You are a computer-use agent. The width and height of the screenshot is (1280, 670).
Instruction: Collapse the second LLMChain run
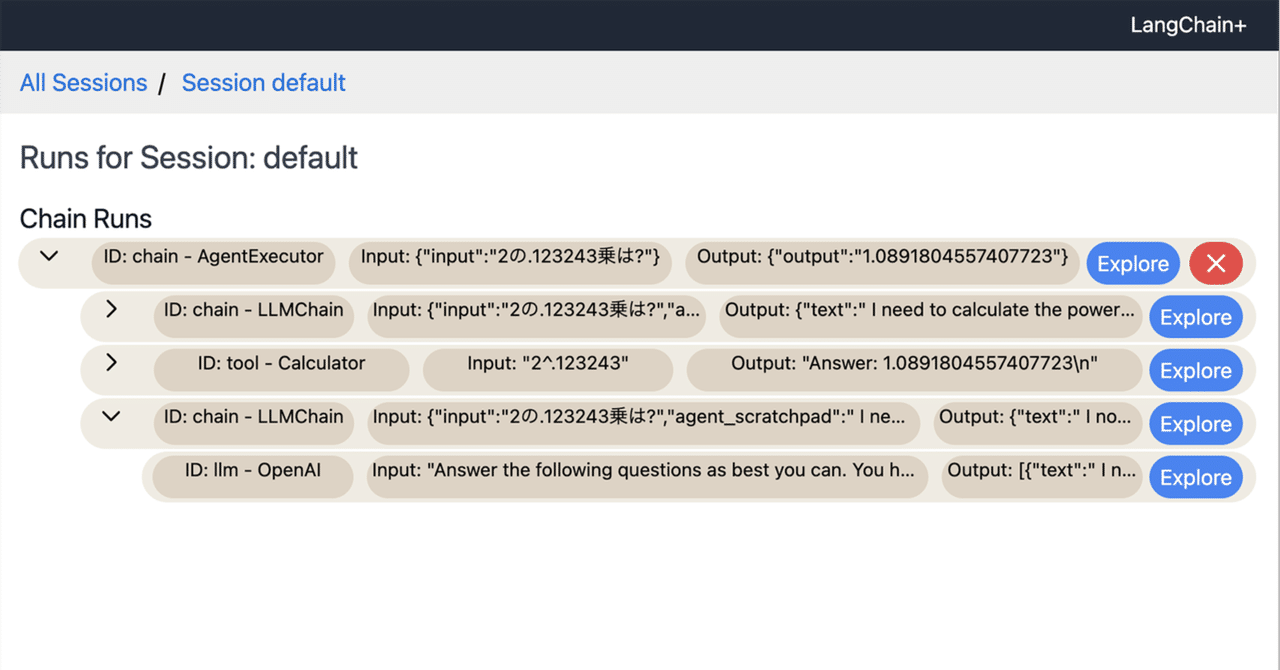111,416
